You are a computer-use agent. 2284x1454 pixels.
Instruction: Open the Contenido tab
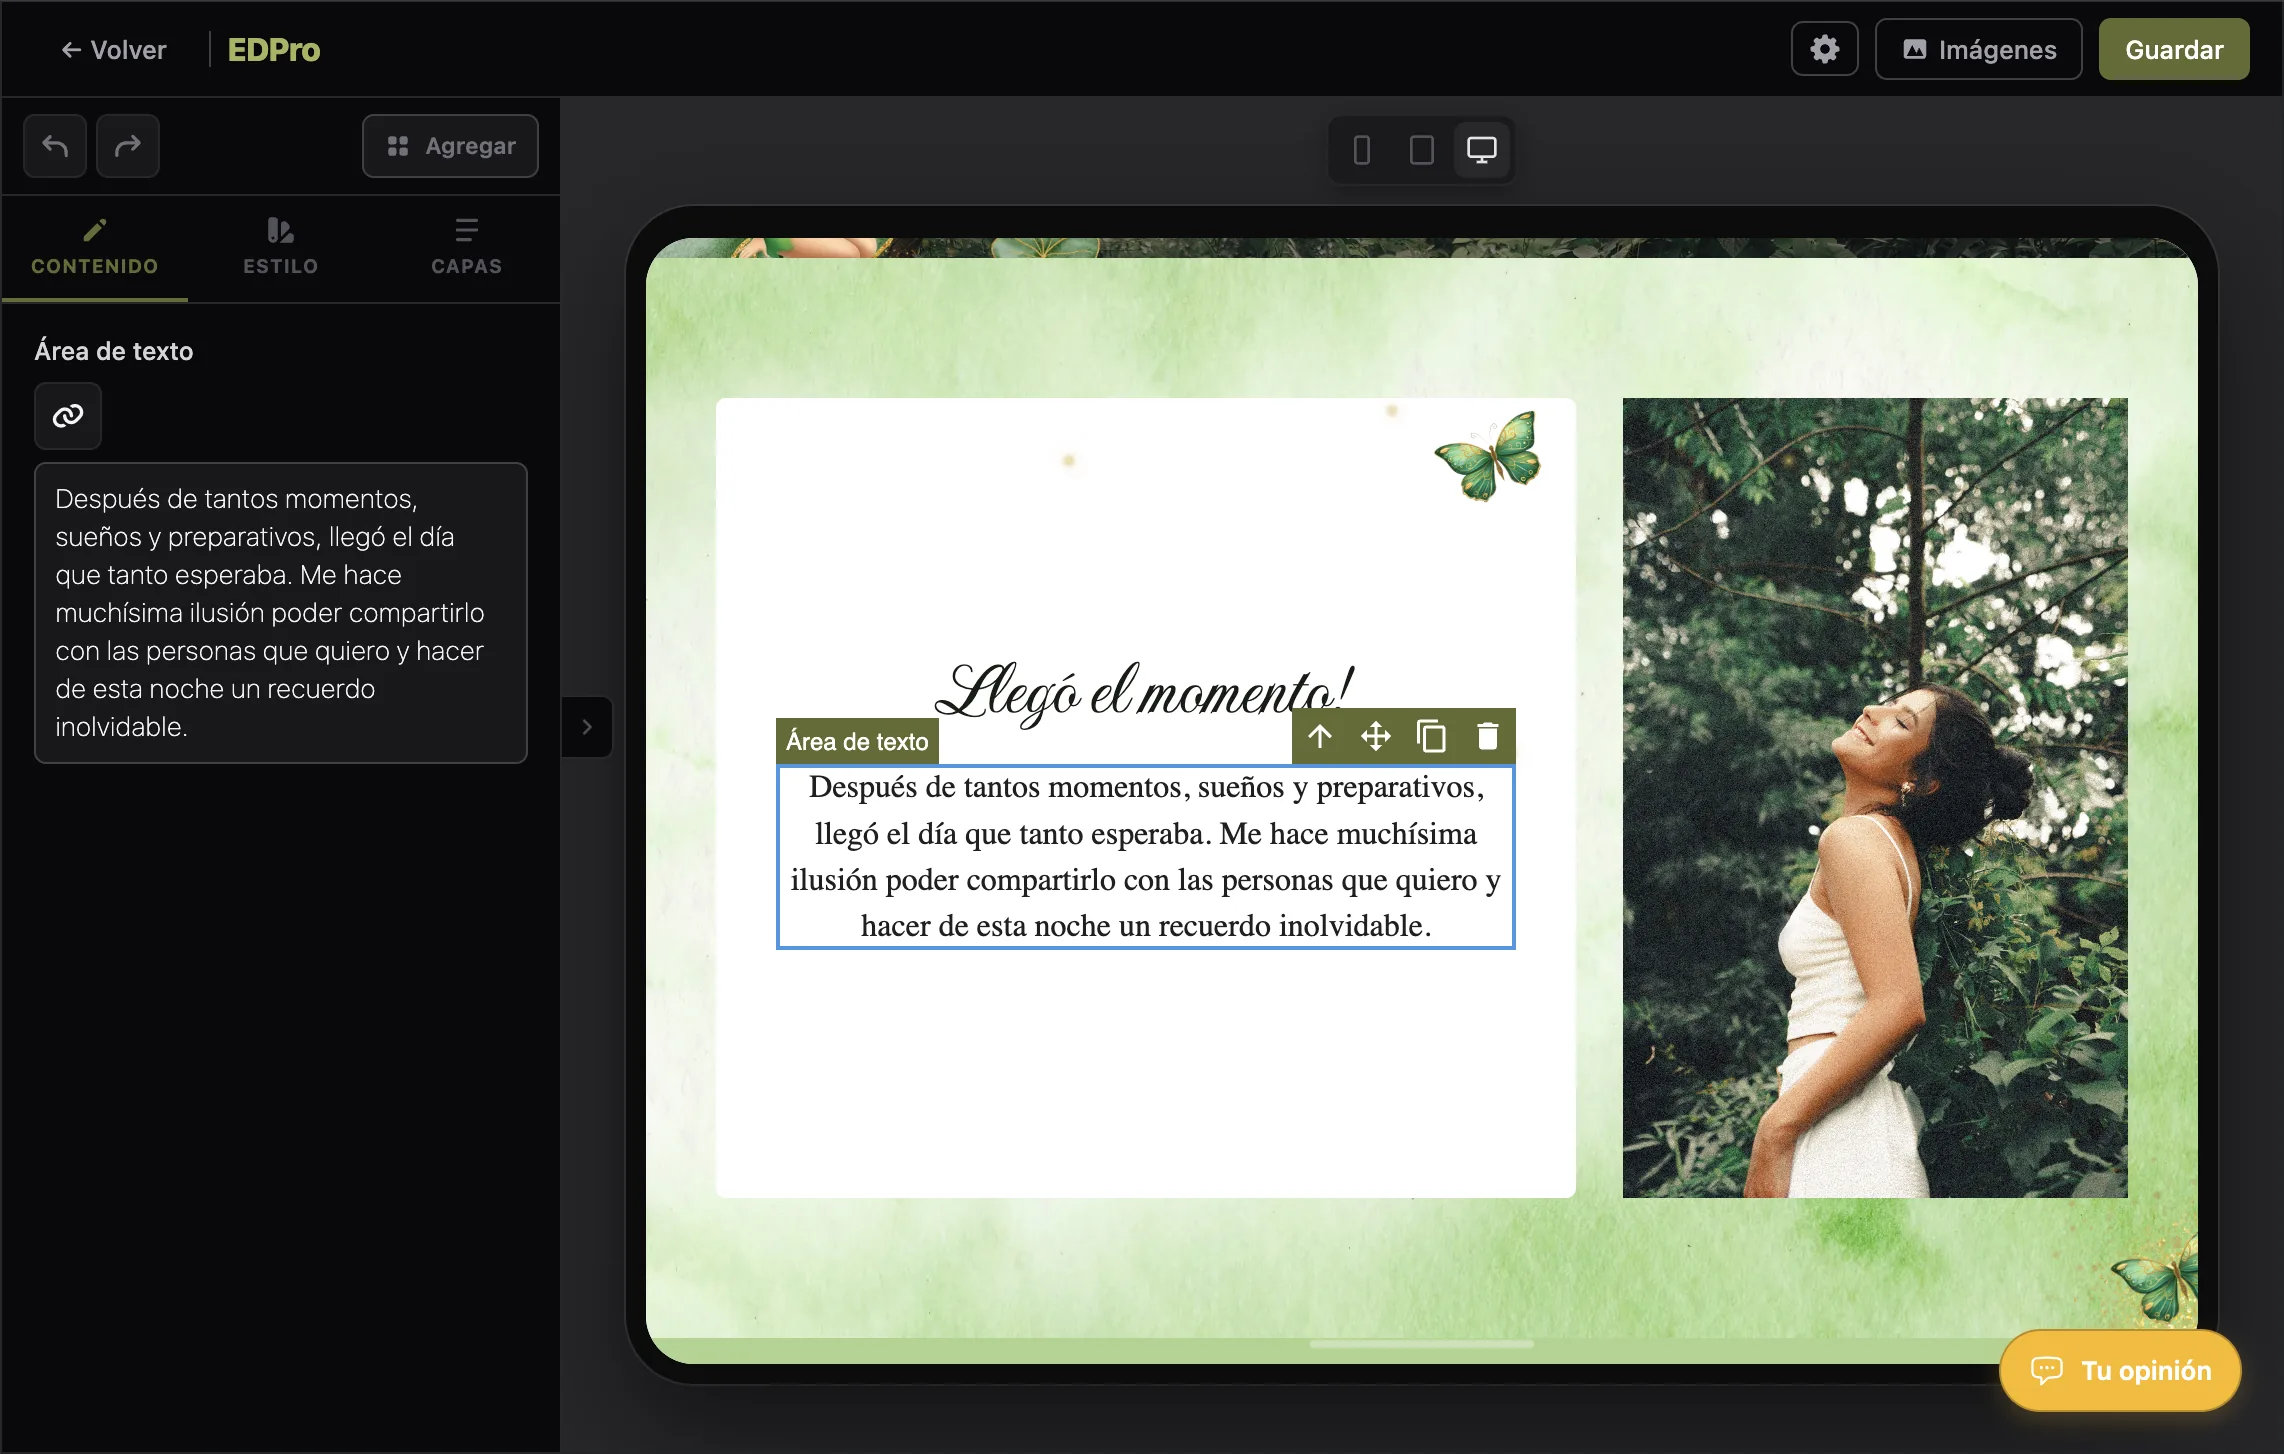click(95, 248)
